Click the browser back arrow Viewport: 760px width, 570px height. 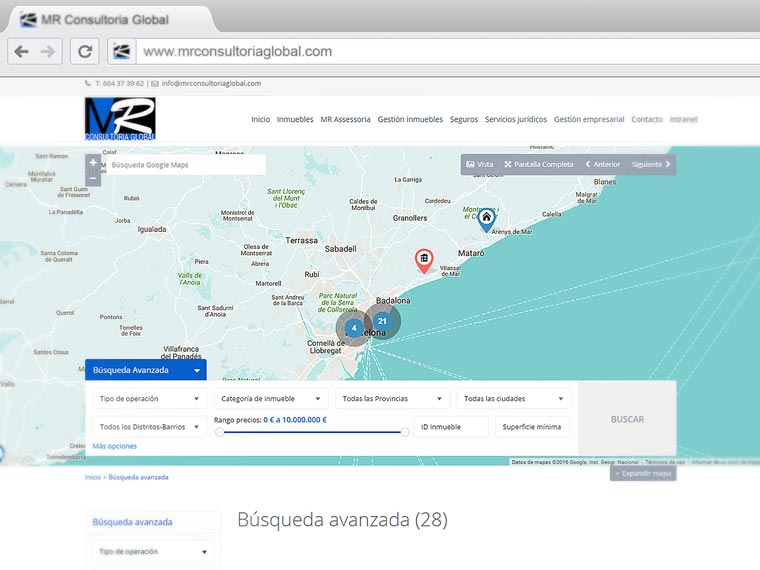coord(22,51)
